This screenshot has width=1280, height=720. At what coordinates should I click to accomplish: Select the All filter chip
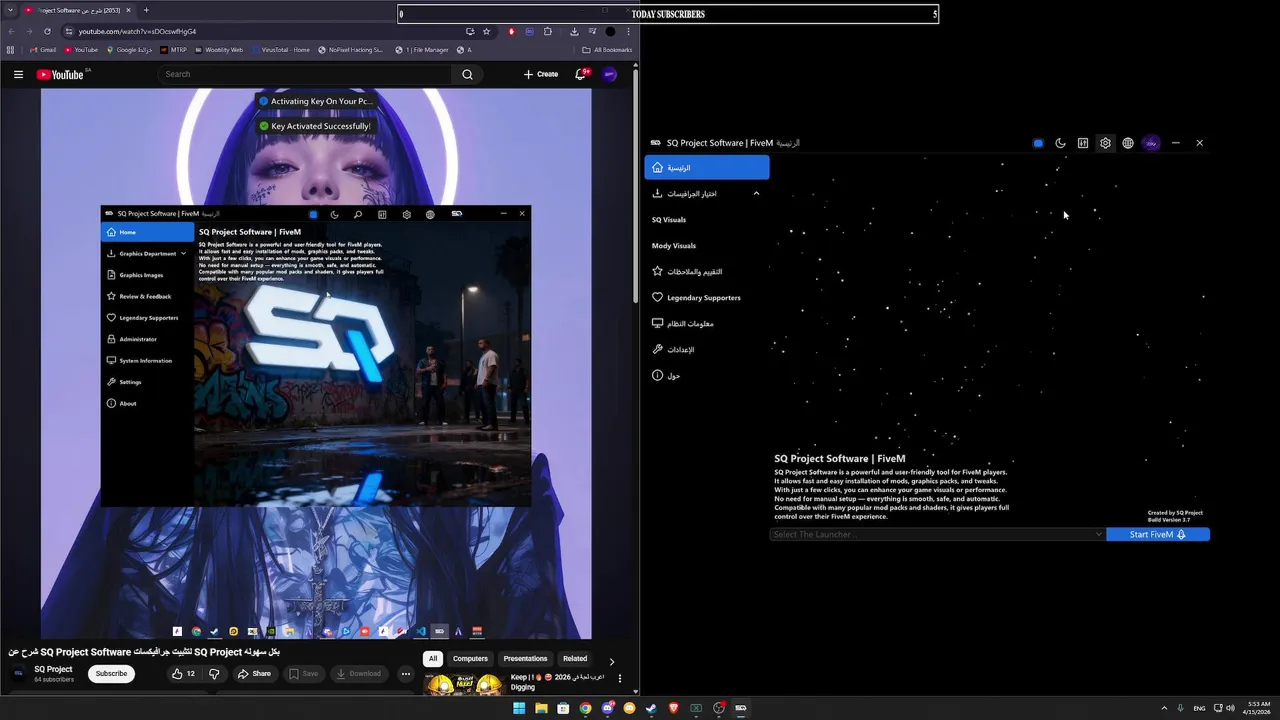pos(433,659)
